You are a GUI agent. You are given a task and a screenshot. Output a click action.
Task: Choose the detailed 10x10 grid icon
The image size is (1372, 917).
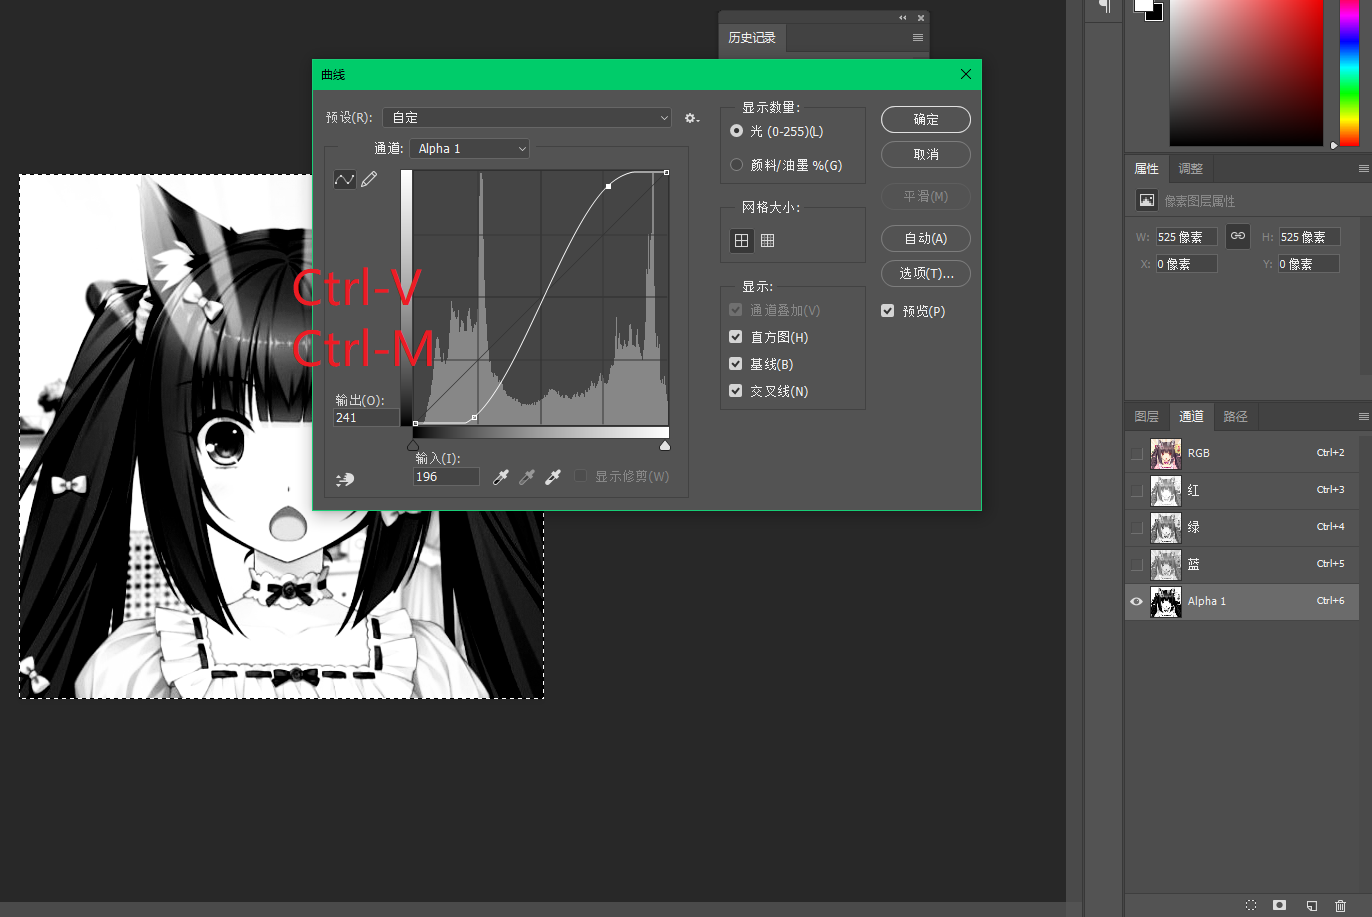point(767,240)
